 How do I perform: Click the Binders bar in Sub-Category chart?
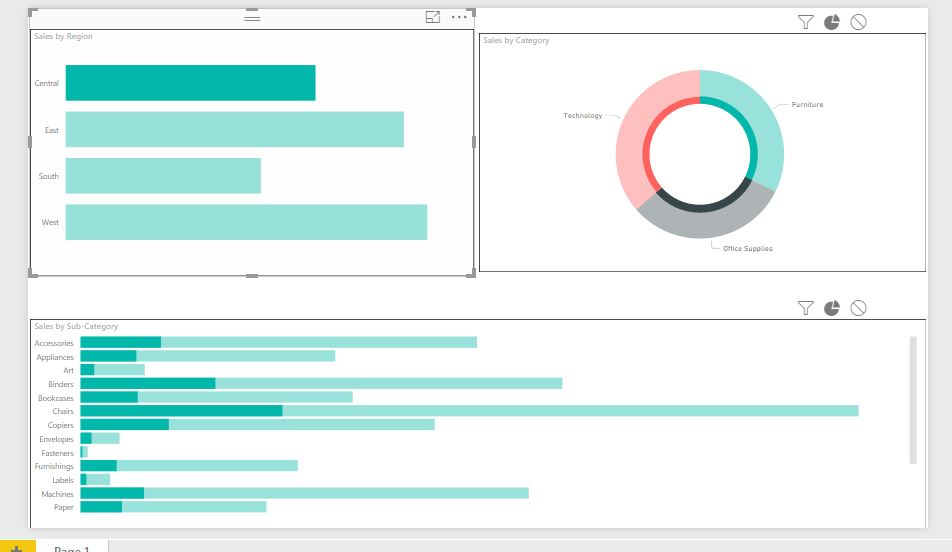[x=321, y=384]
